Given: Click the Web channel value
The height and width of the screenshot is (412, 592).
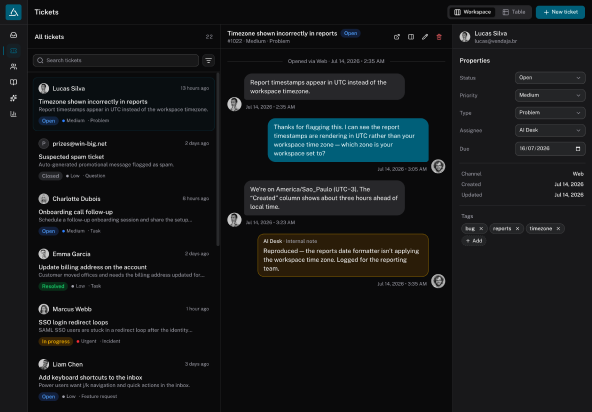Looking at the screenshot, I should pyautogui.click(x=578, y=174).
